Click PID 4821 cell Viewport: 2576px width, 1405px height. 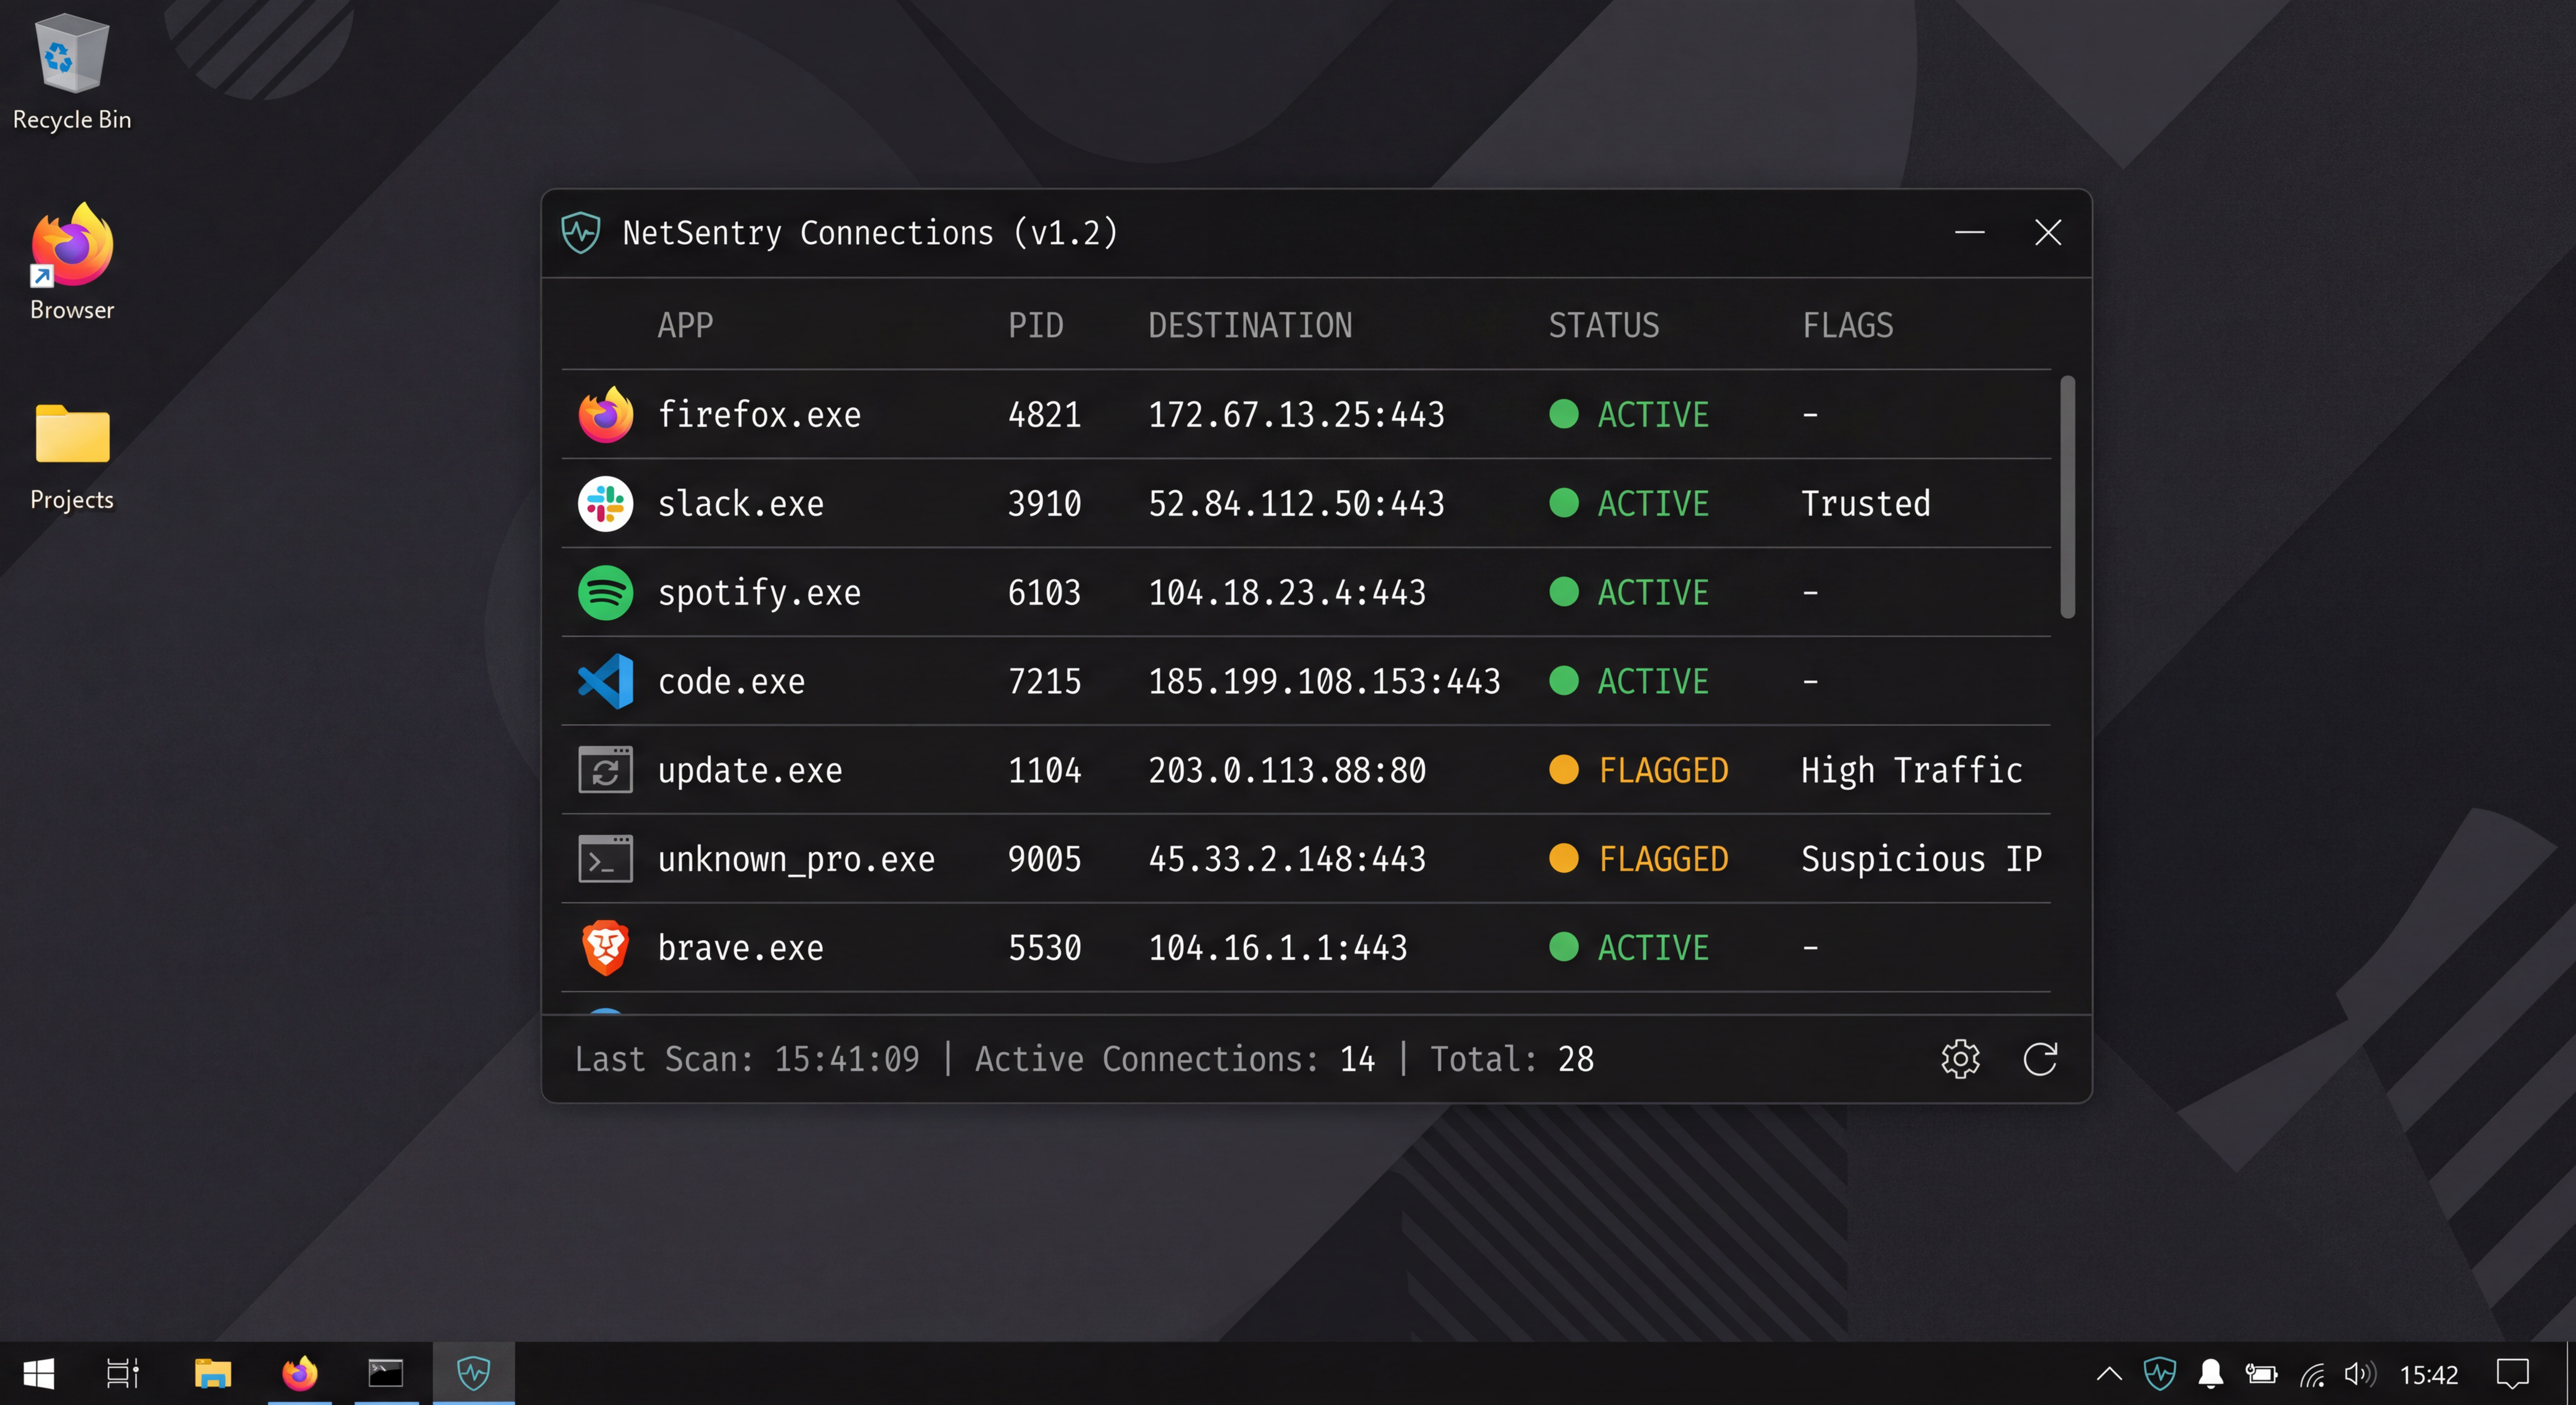[x=1044, y=414]
